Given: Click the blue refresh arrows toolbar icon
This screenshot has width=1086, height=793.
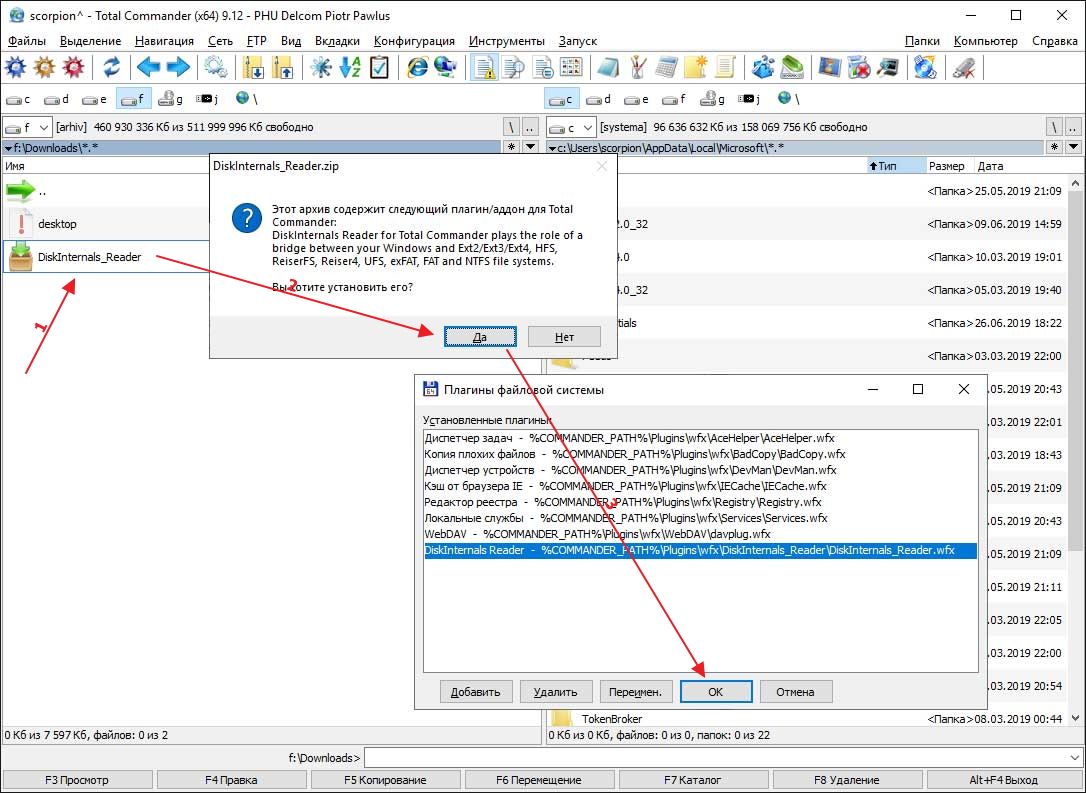Looking at the screenshot, I should click(x=112, y=68).
